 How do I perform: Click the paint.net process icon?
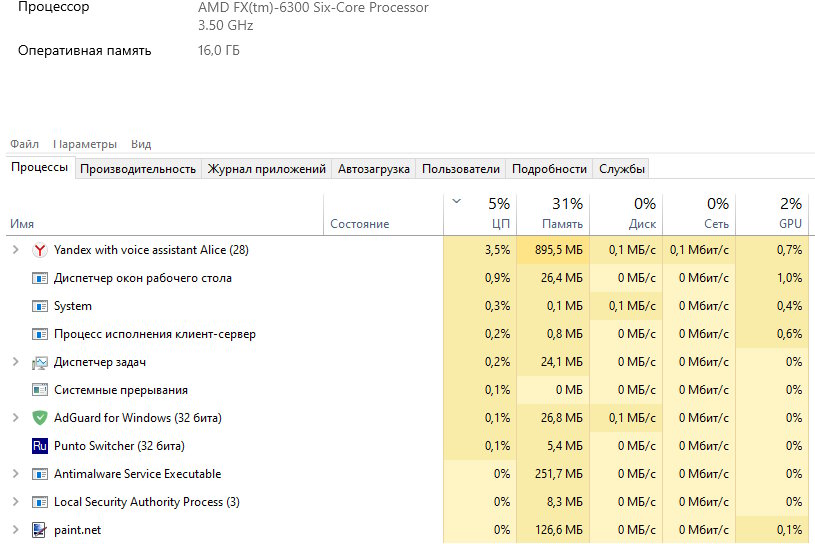click(40, 530)
